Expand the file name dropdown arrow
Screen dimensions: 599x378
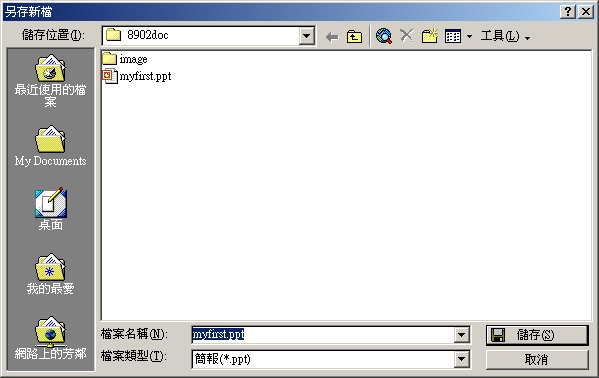[x=461, y=335]
